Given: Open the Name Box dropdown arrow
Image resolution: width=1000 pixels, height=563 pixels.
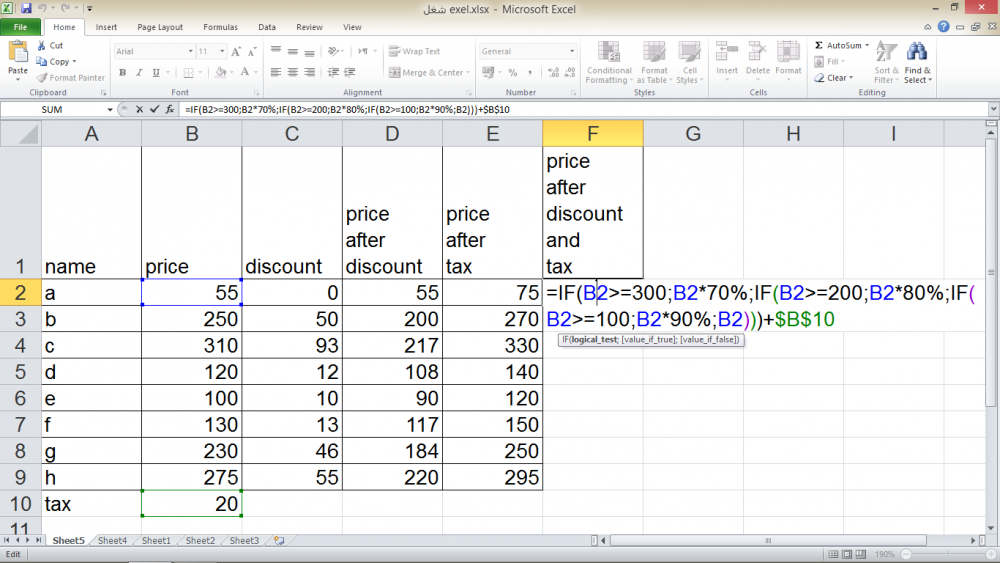Looking at the screenshot, I should [x=110, y=110].
